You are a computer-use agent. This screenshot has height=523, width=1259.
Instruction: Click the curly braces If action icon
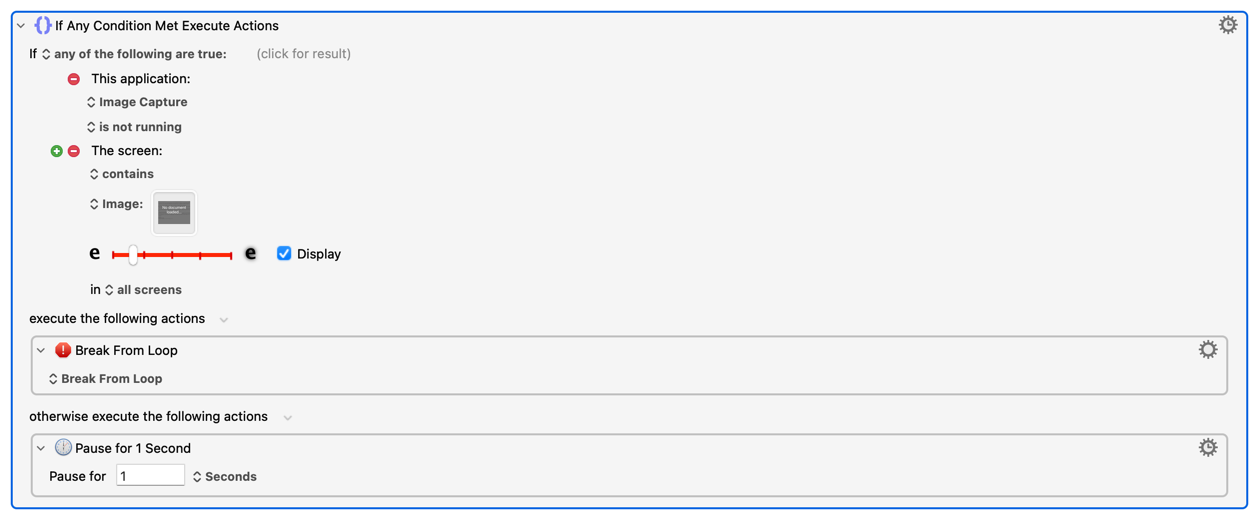(42, 25)
